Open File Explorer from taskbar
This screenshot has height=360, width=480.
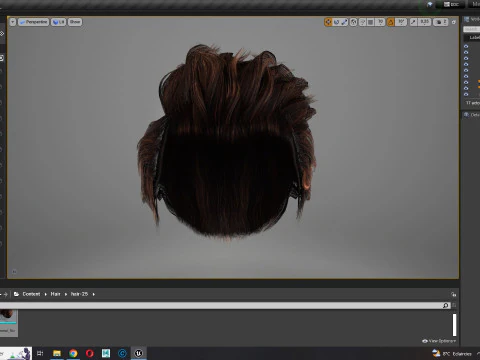[x=57, y=353]
